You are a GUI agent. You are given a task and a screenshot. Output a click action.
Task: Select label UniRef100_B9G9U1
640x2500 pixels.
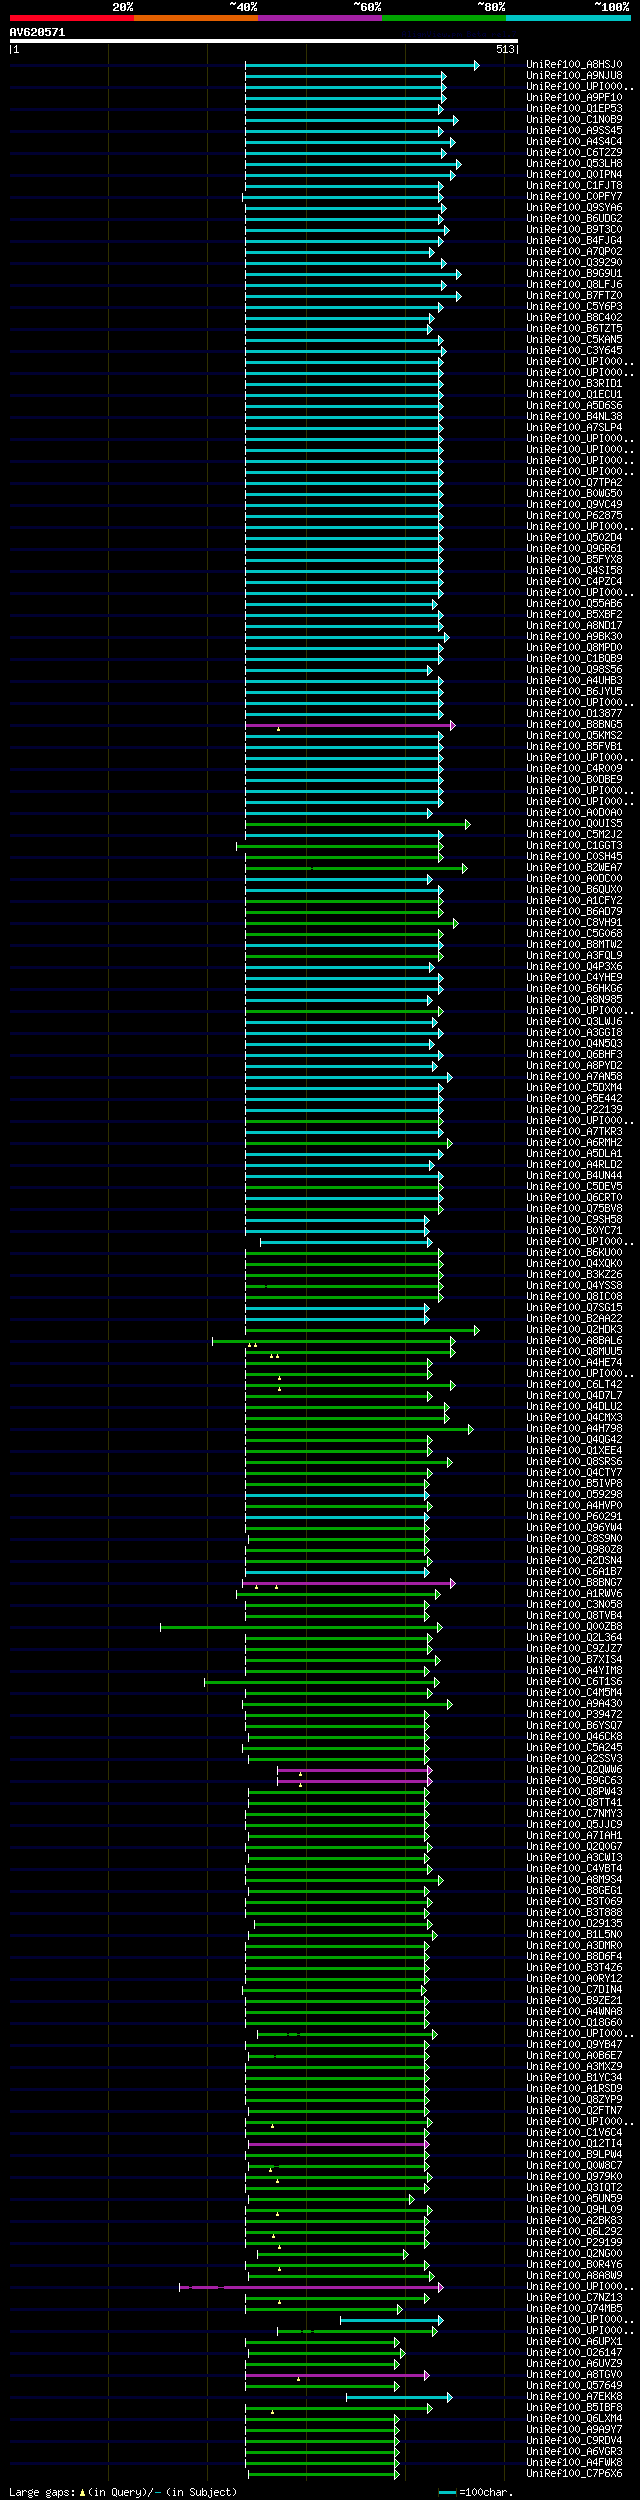(574, 274)
